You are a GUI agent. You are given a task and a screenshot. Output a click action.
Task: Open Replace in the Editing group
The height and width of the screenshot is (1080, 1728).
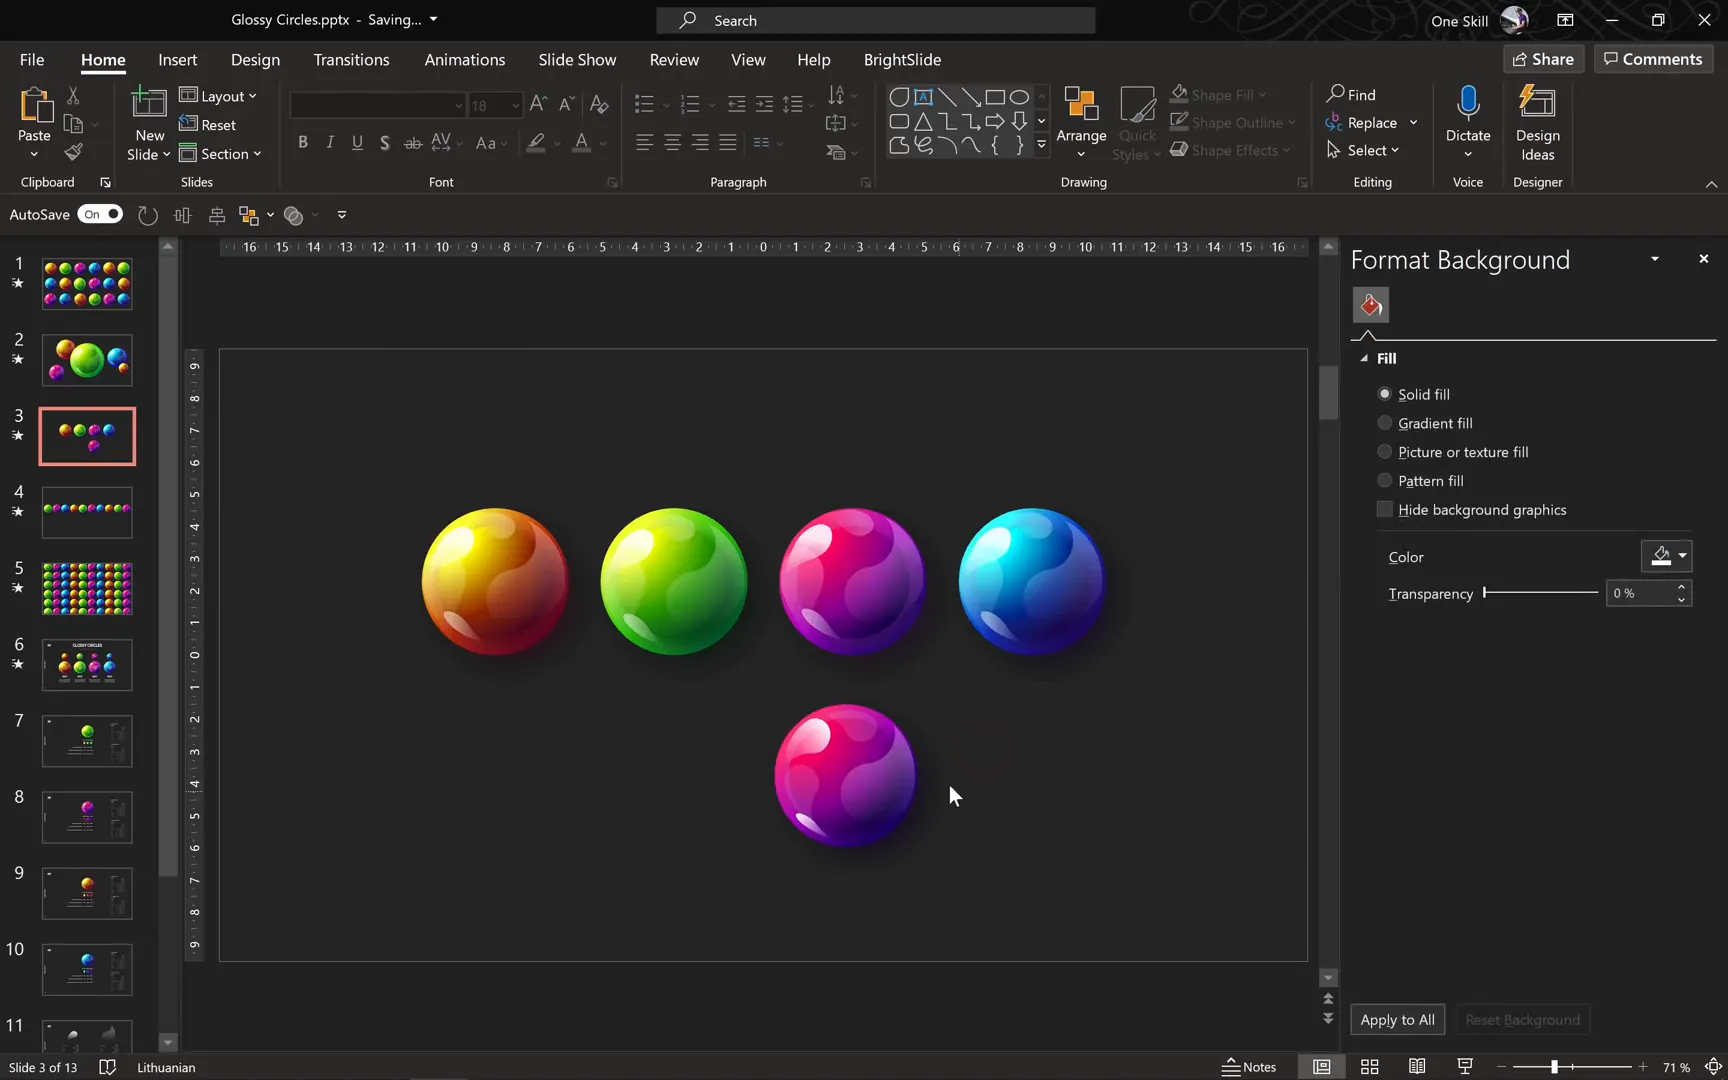pyautogui.click(x=1371, y=122)
